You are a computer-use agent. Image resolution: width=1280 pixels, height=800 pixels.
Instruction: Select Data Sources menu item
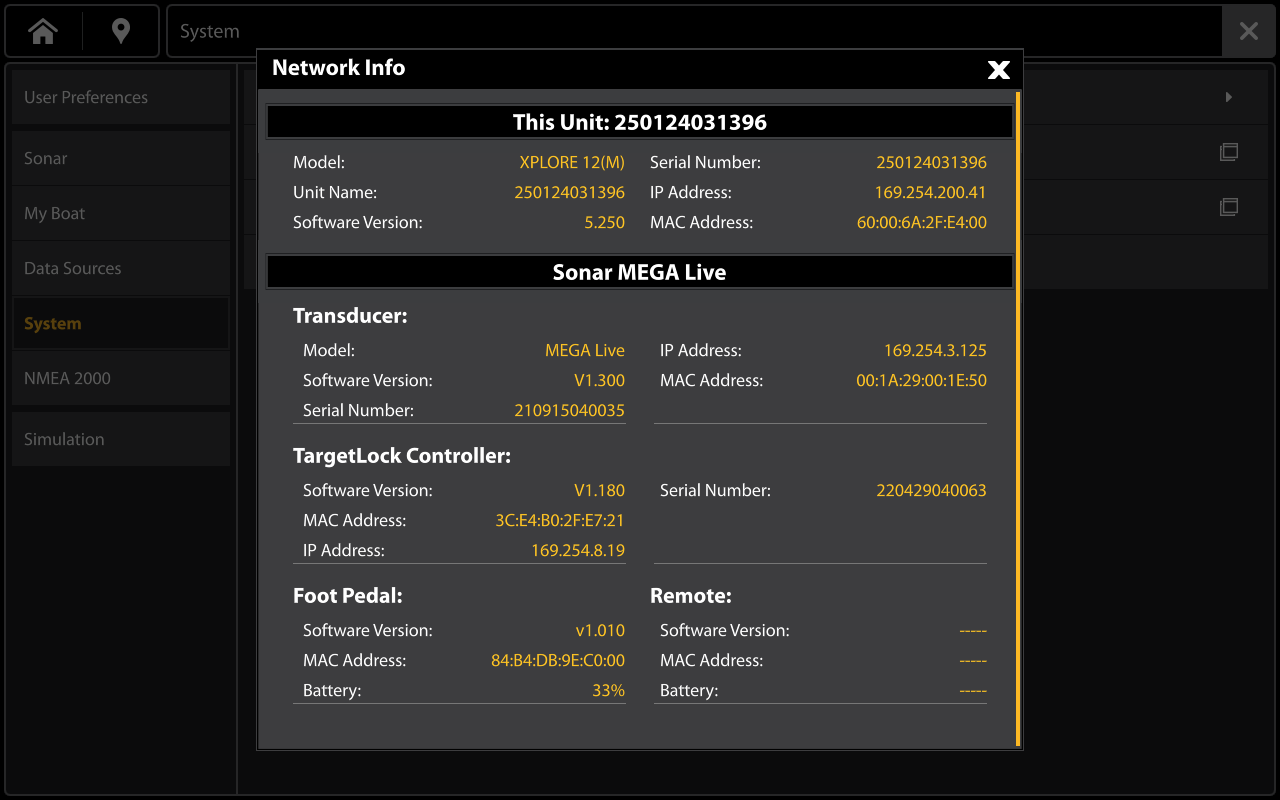coord(121,268)
